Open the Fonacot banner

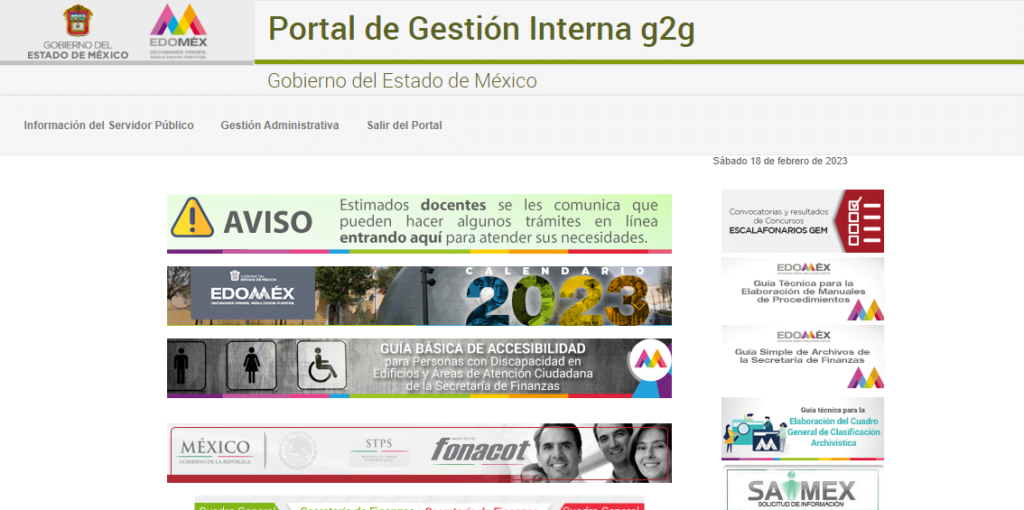[x=419, y=453]
